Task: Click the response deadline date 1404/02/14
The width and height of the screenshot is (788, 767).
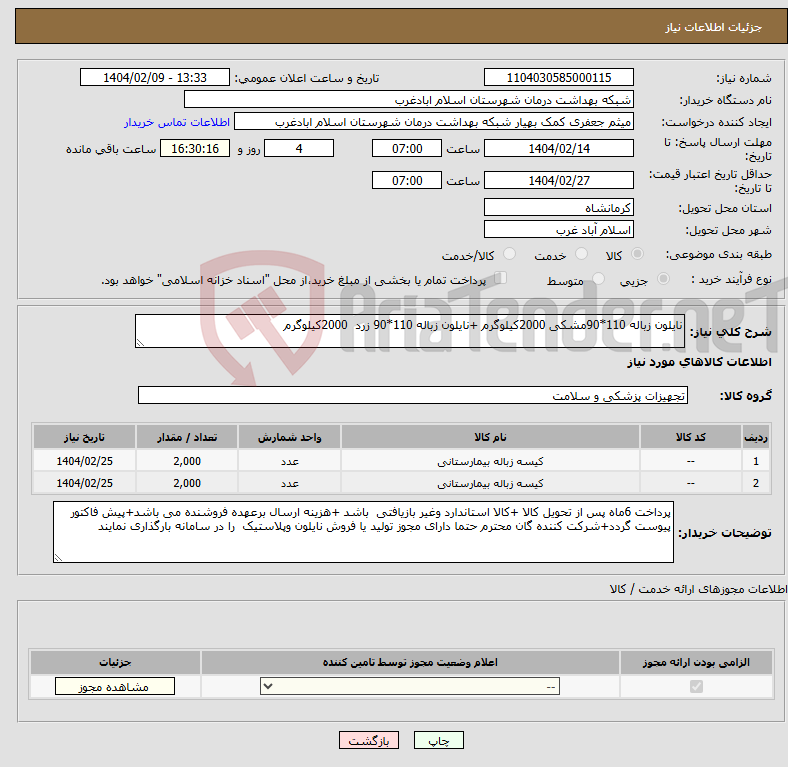Action: [558, 148]
